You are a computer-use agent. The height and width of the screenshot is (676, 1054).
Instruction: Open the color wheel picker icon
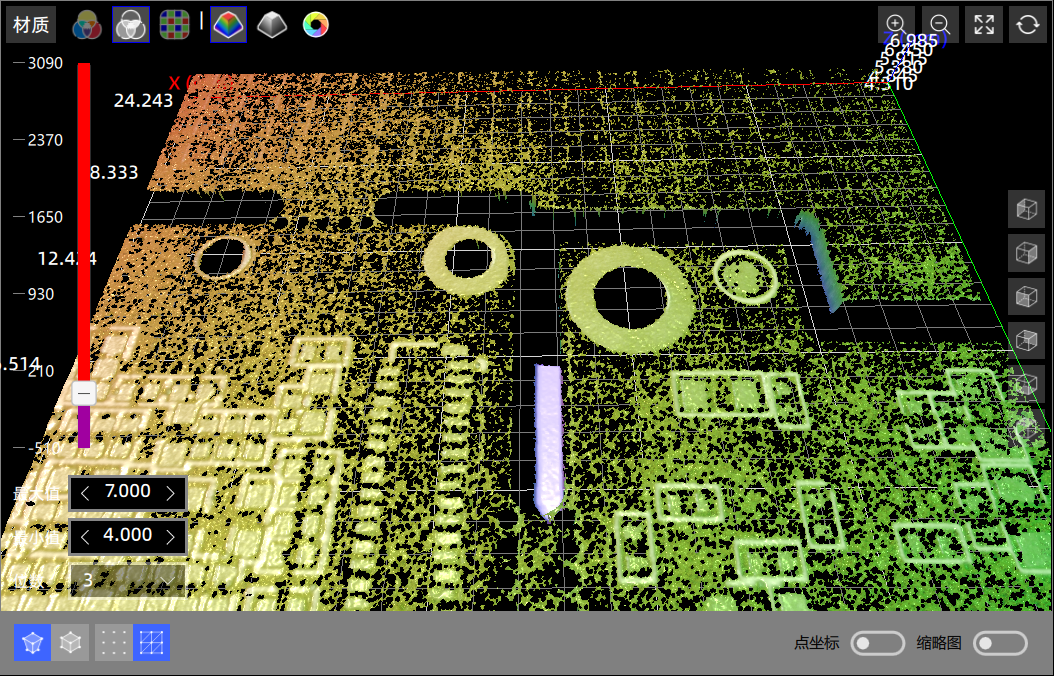pyautogui.click(x=316, y=25)
